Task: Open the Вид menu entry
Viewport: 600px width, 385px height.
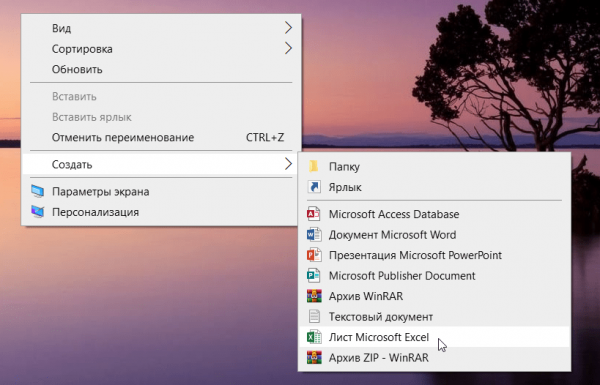Action: (x=161, y=28)
